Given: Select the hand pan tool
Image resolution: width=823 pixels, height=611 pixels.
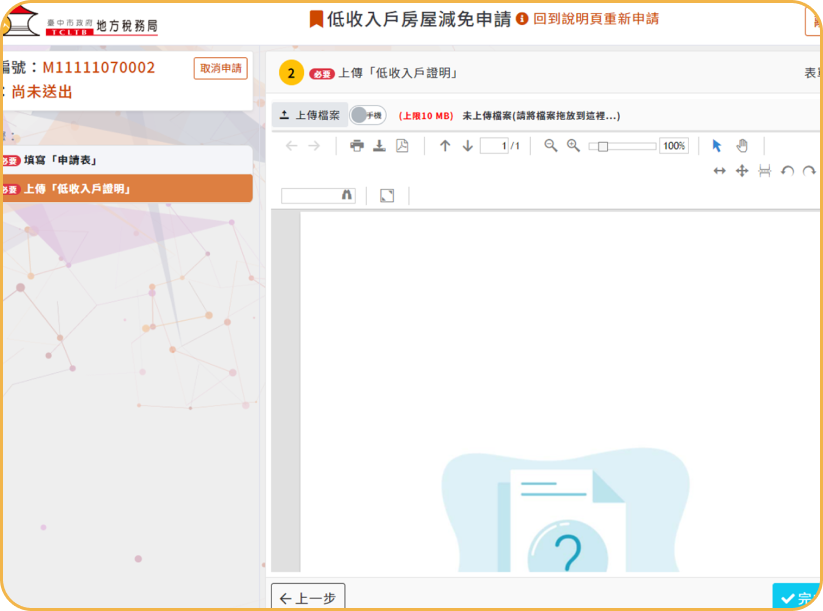Looking at the screenshot, I should [742, 146].
